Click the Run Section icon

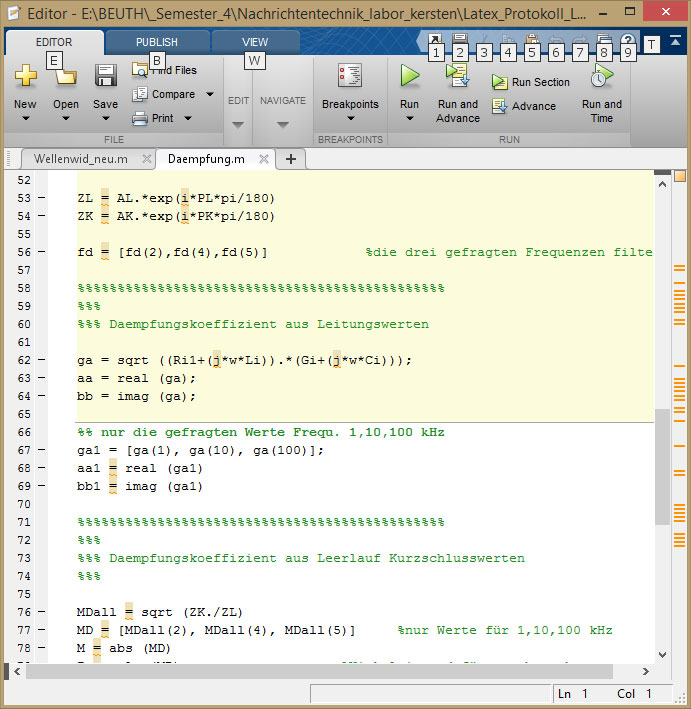(500, 83)
